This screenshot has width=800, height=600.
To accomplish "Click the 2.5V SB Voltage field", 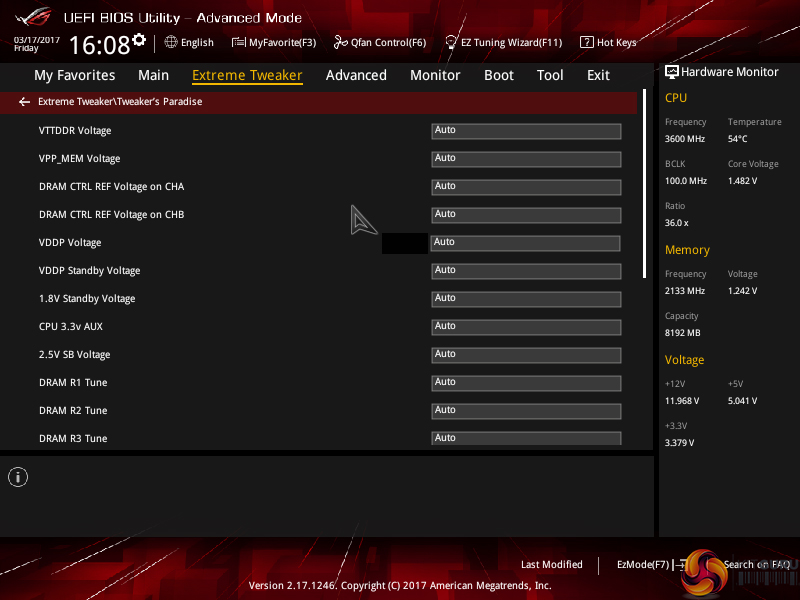I will pyautogui.click(x=526, y=355).
